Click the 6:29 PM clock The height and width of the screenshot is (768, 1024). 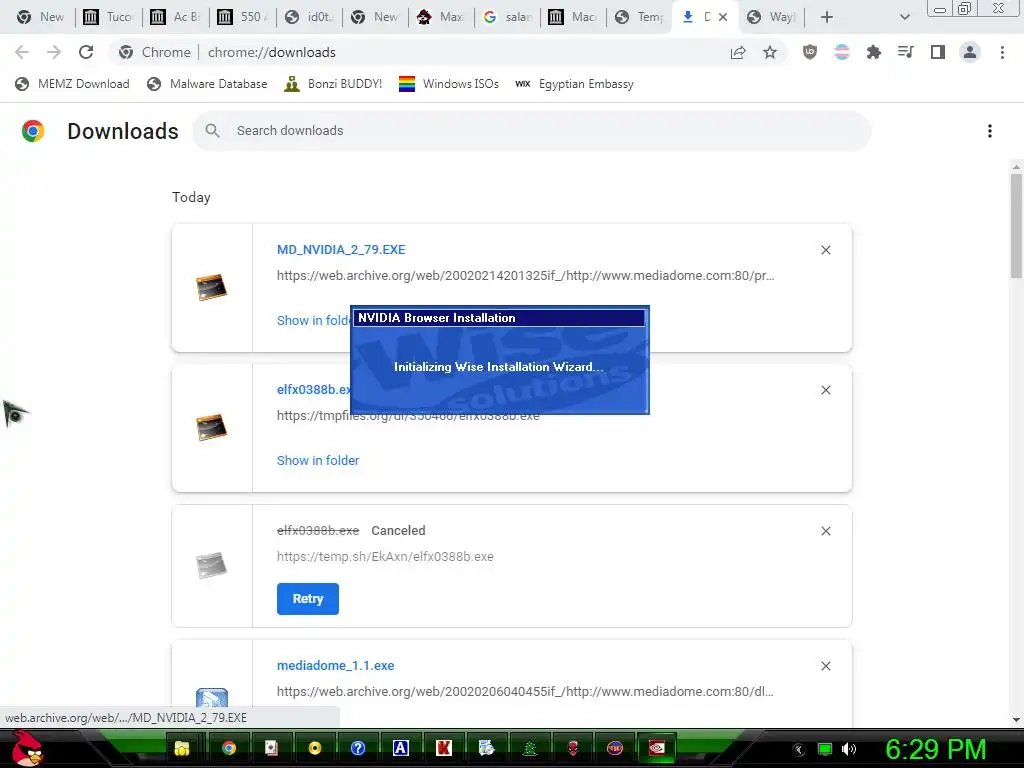point(935,749)
